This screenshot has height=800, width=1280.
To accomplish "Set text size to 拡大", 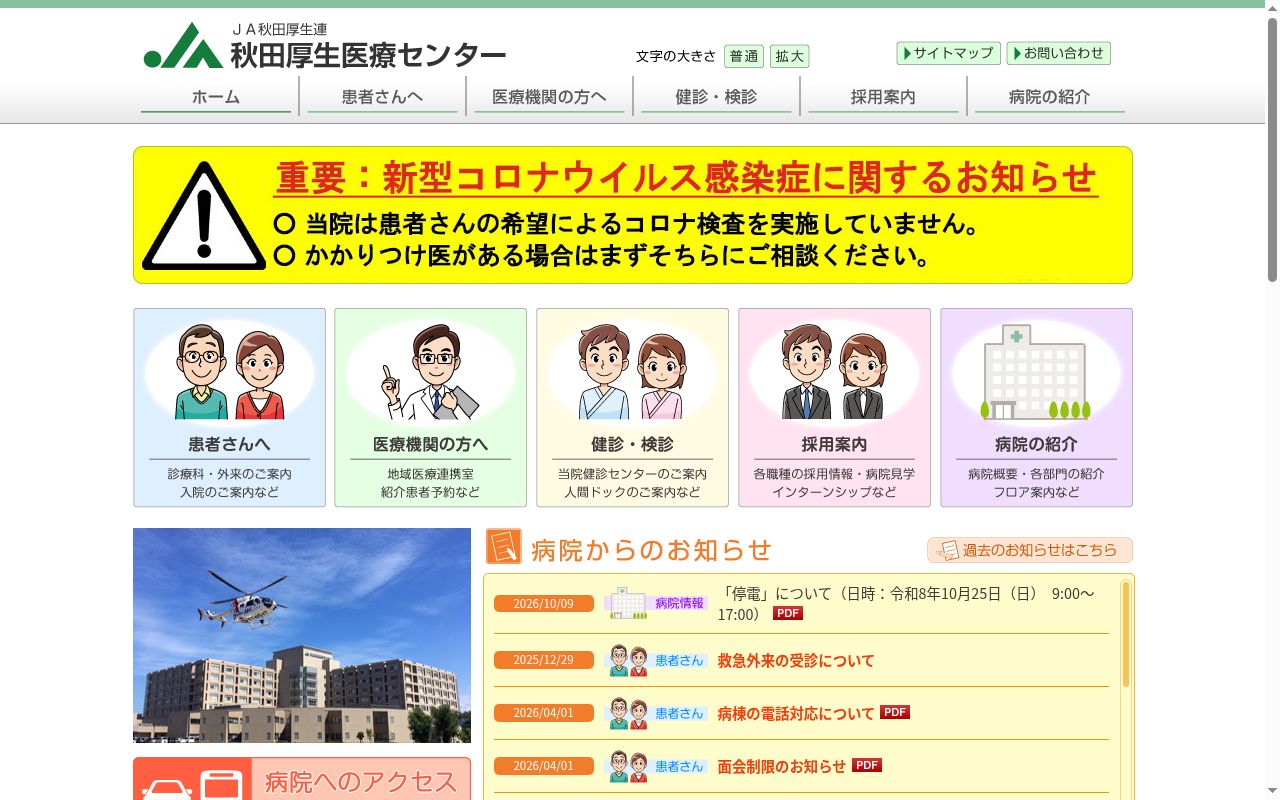I will click(790, 56).
